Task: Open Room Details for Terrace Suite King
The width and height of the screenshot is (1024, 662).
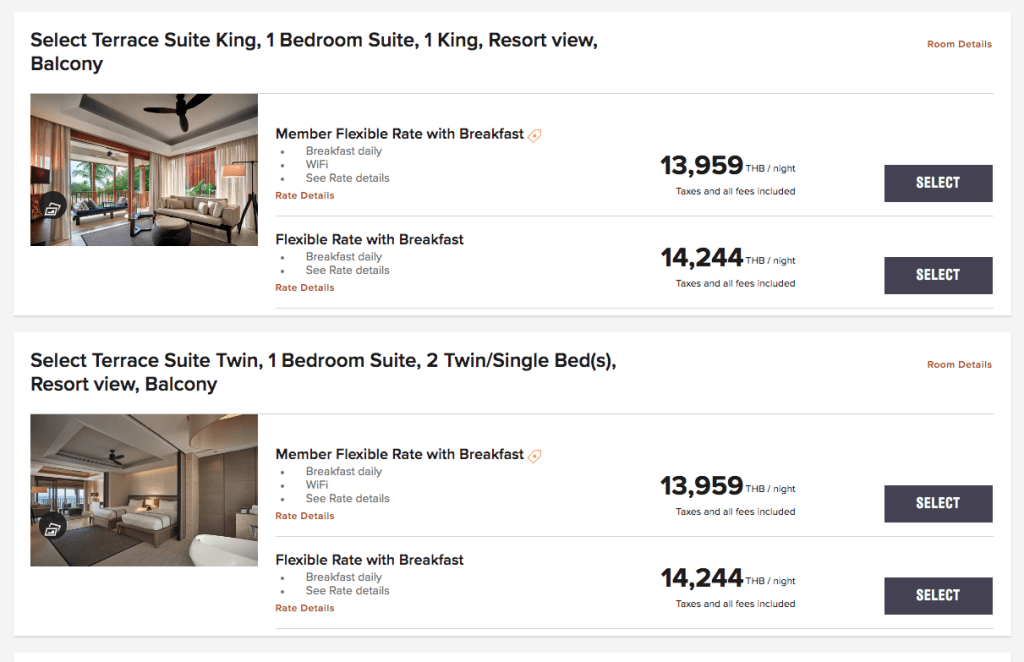Action: click(959, 44)
